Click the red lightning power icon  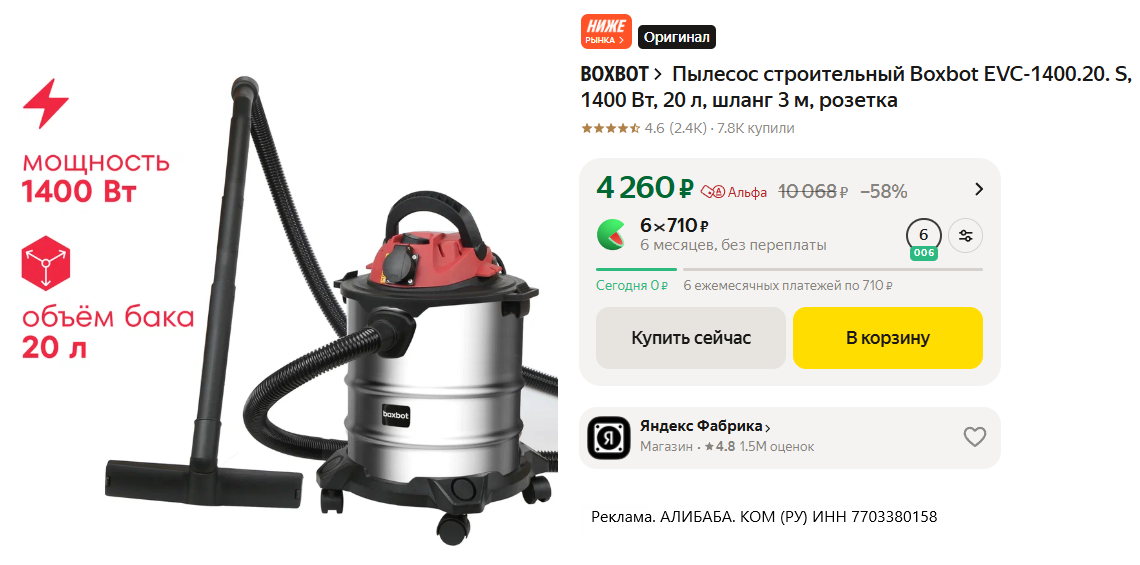pos(46,103)
